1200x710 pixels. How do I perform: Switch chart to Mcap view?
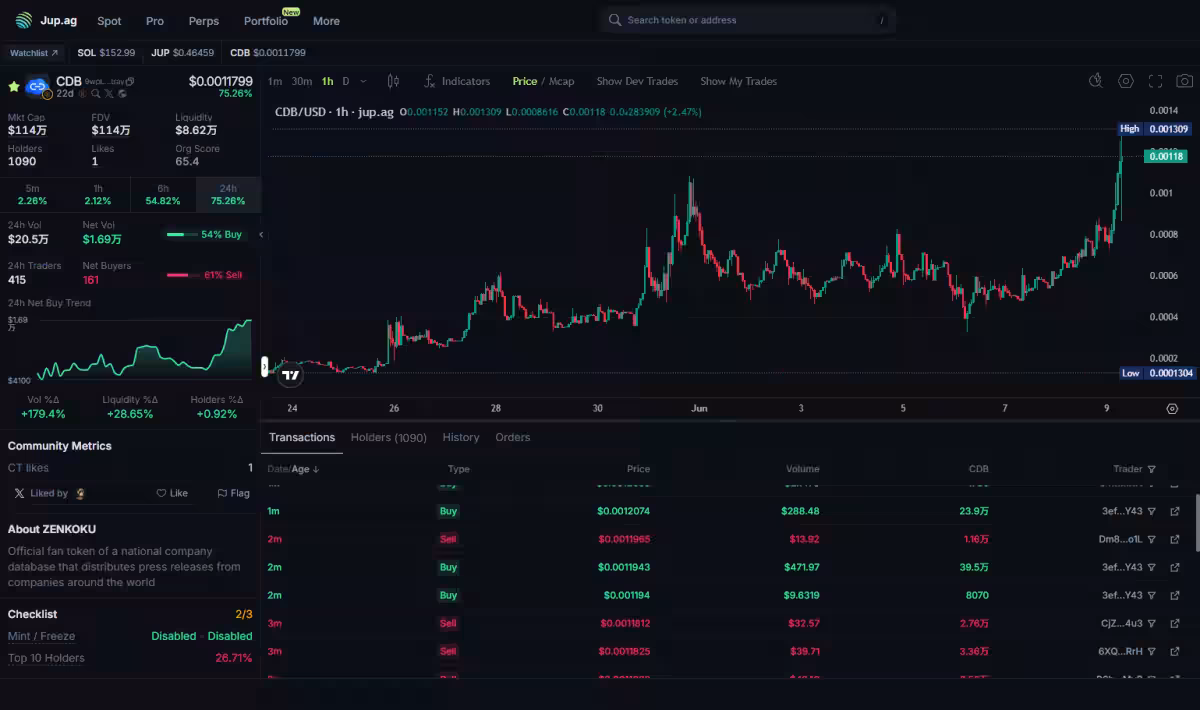(561, 81)
